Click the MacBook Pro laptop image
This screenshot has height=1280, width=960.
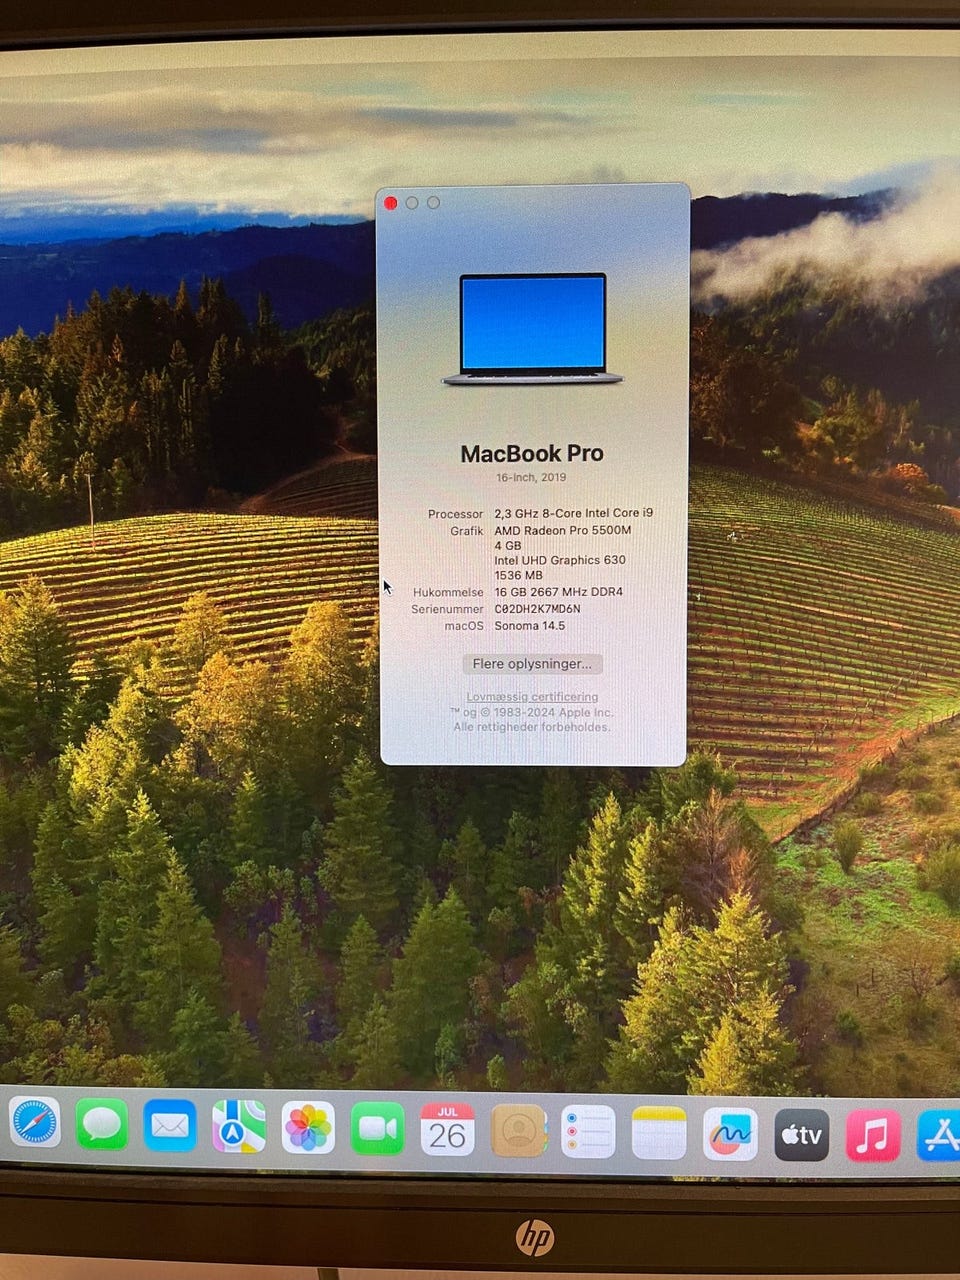tap(533, 329)
